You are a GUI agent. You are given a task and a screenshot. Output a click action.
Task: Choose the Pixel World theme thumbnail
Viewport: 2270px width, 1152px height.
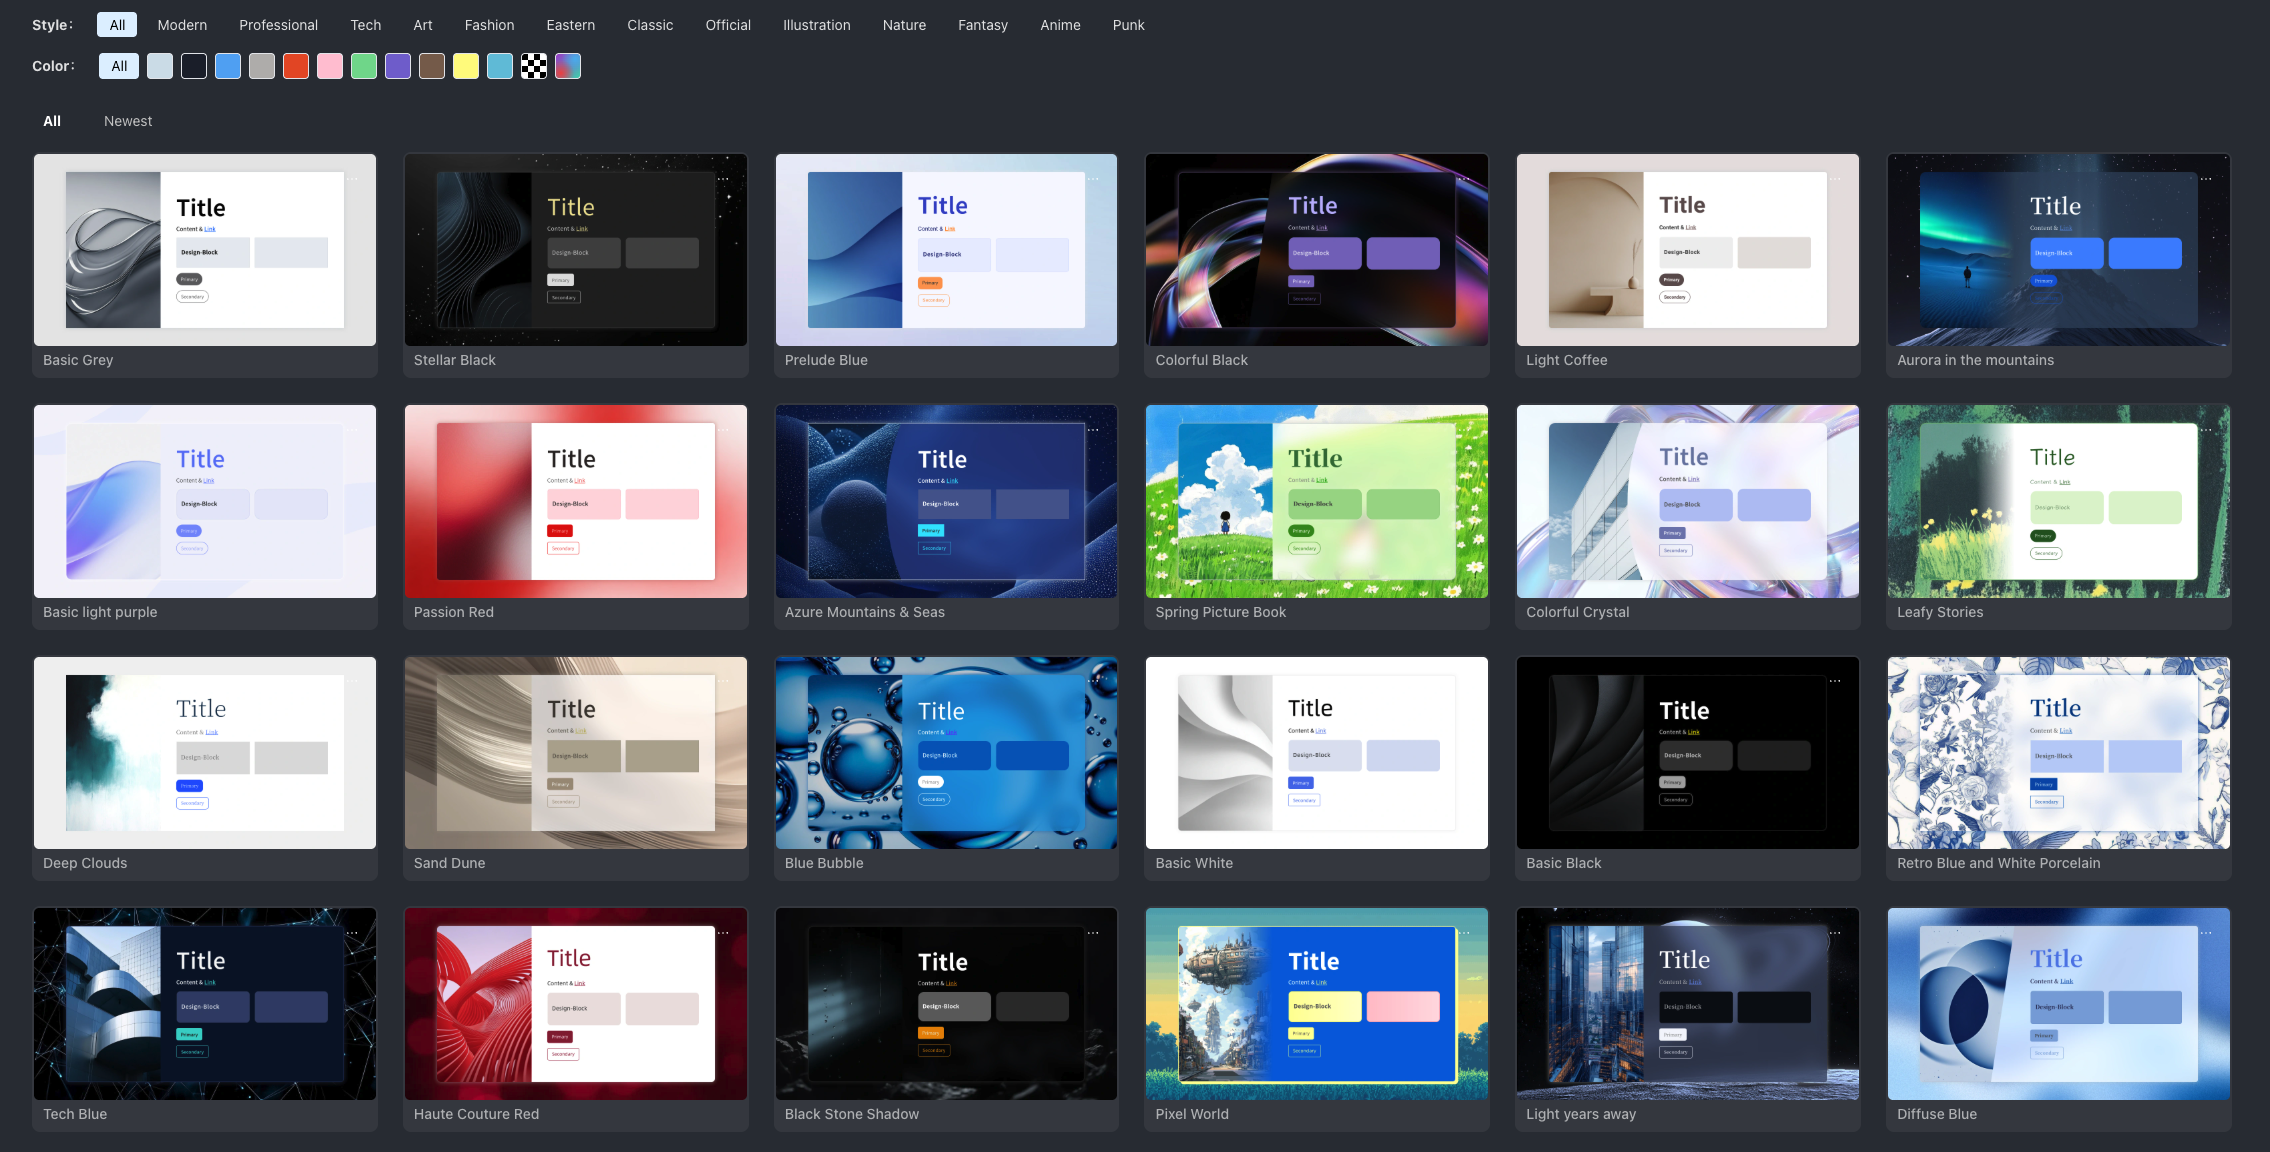click(x=1316, y=1004)
